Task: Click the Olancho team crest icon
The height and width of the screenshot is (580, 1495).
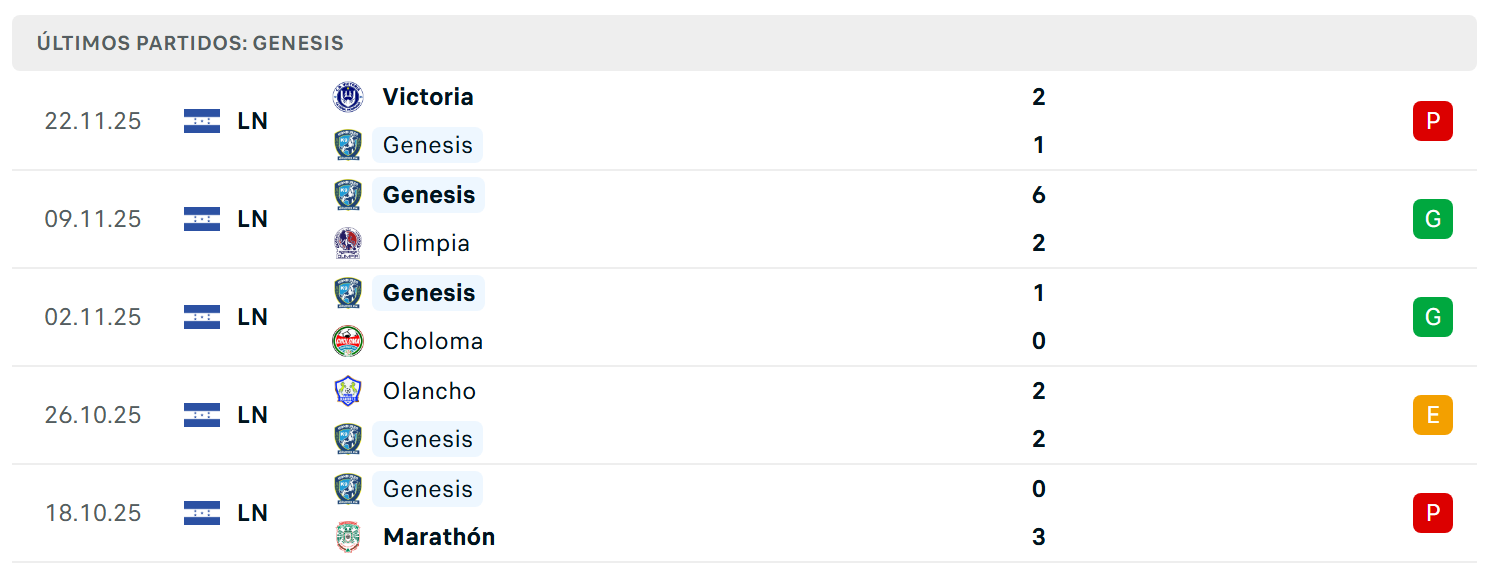Action: click(347, 391)
